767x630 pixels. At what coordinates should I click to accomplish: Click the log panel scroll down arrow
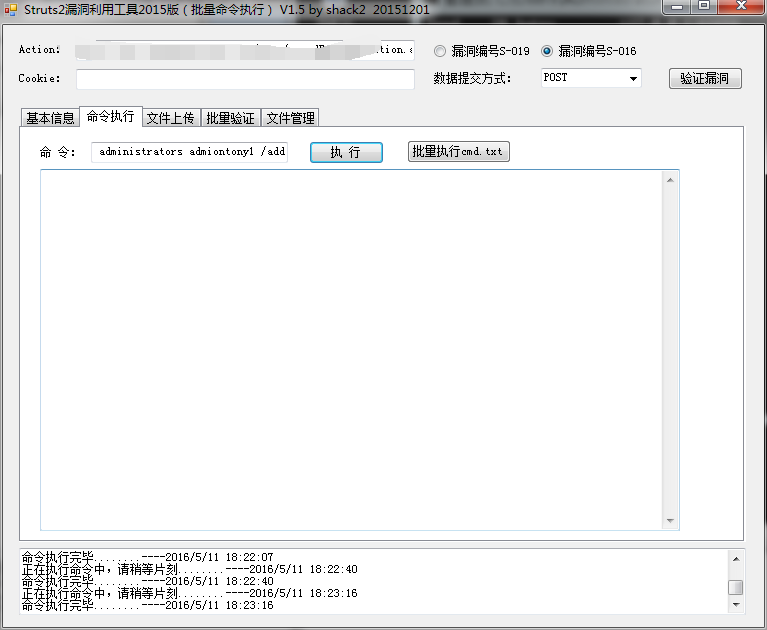tap(736, 605)
